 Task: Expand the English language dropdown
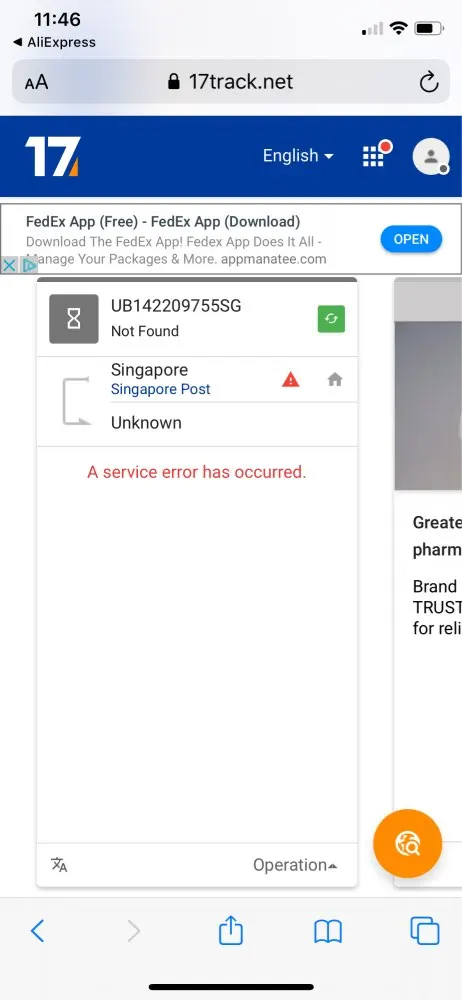coord(298,156)
